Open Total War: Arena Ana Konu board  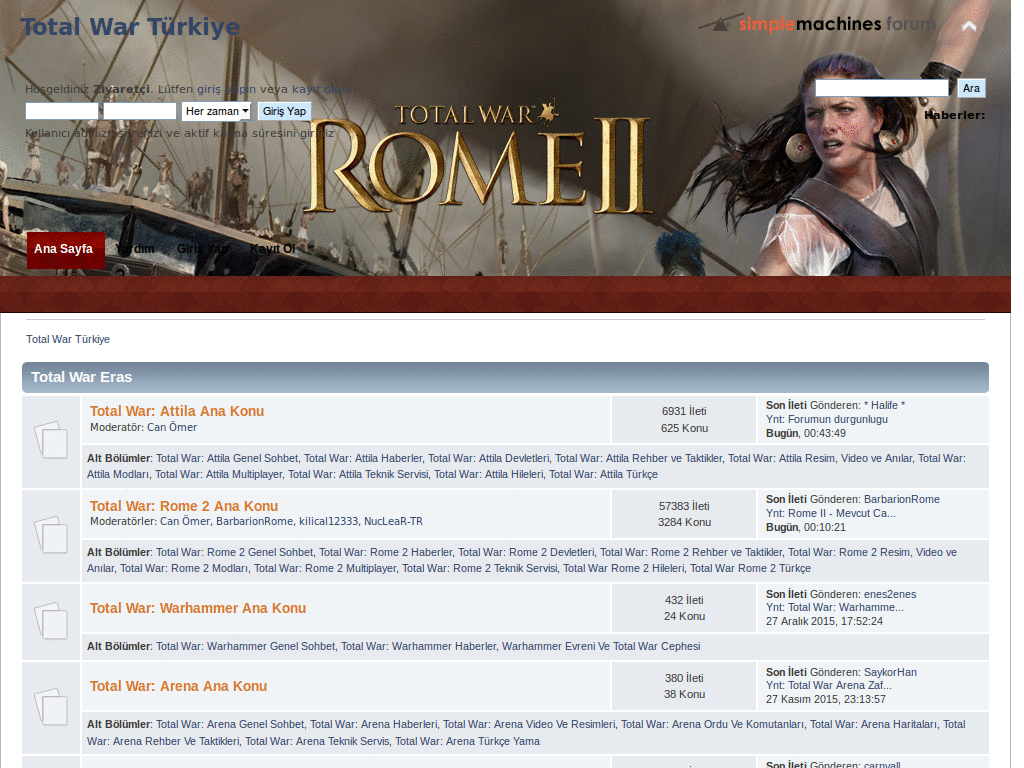click(x=178, y=686)
